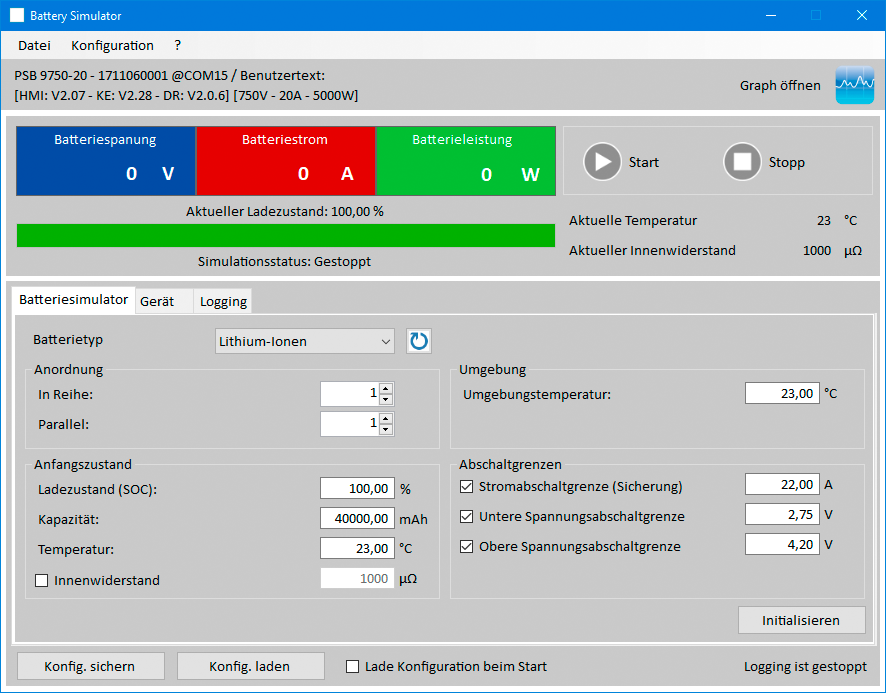Expand the Batterietyp Lithium-Ionen dropdown
886x693 pixels.
(x=305, y=341)
